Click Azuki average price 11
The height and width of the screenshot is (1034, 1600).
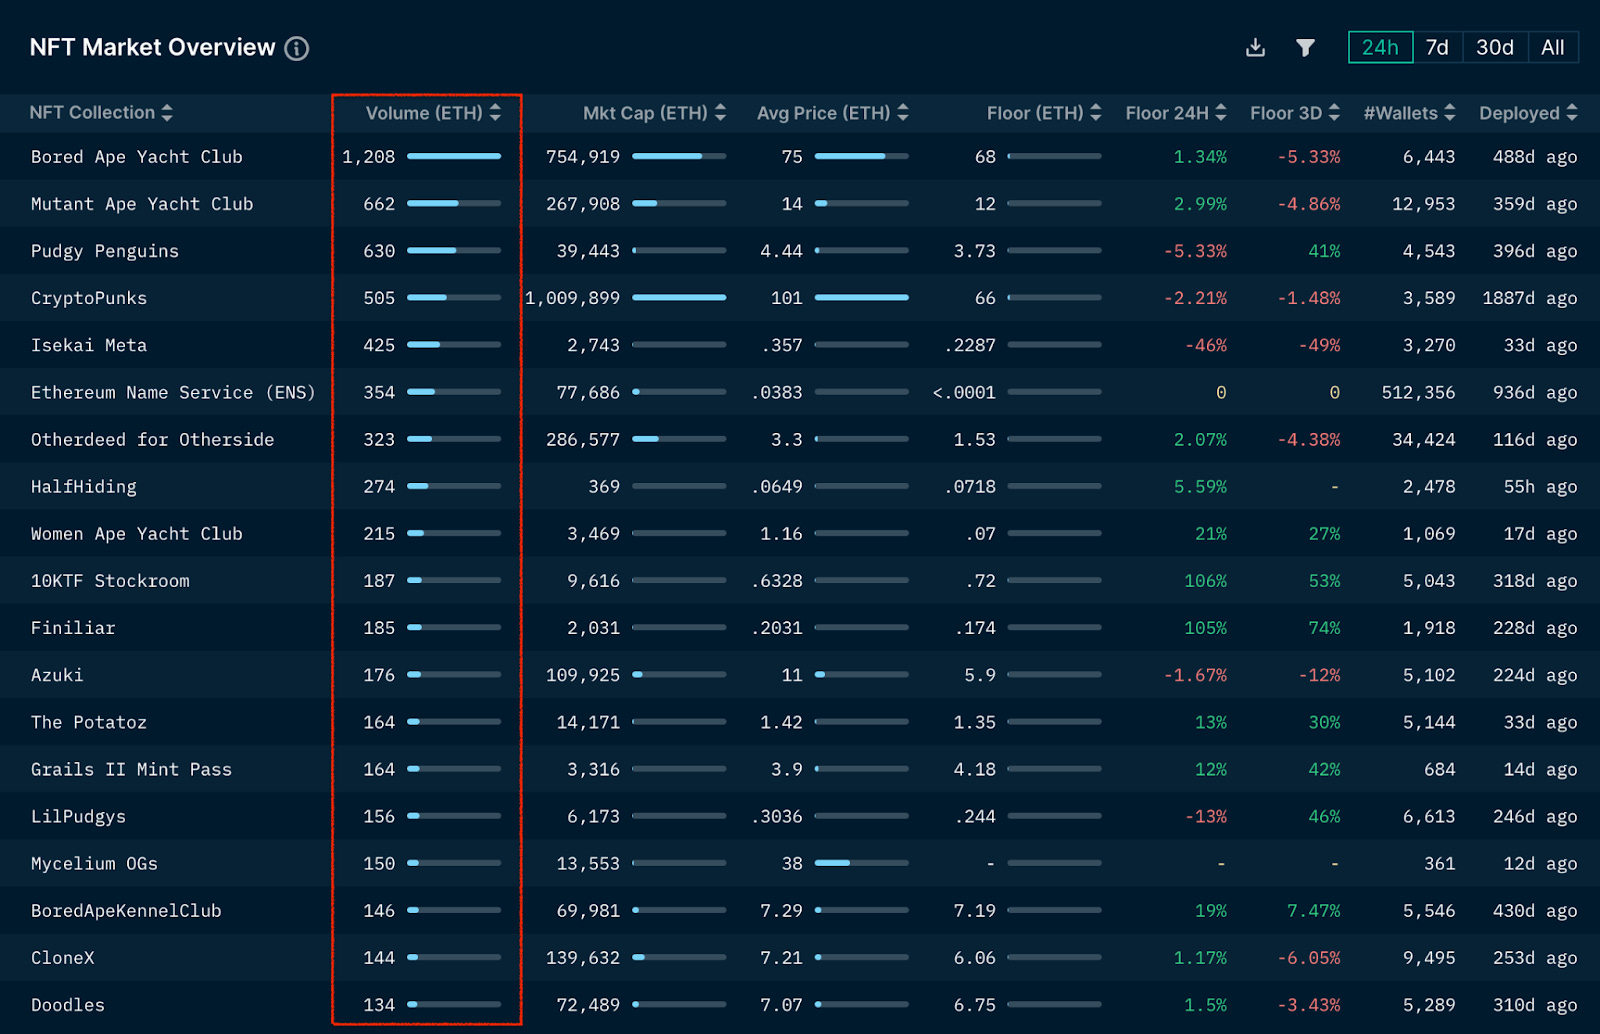click(x=792, y=675)
